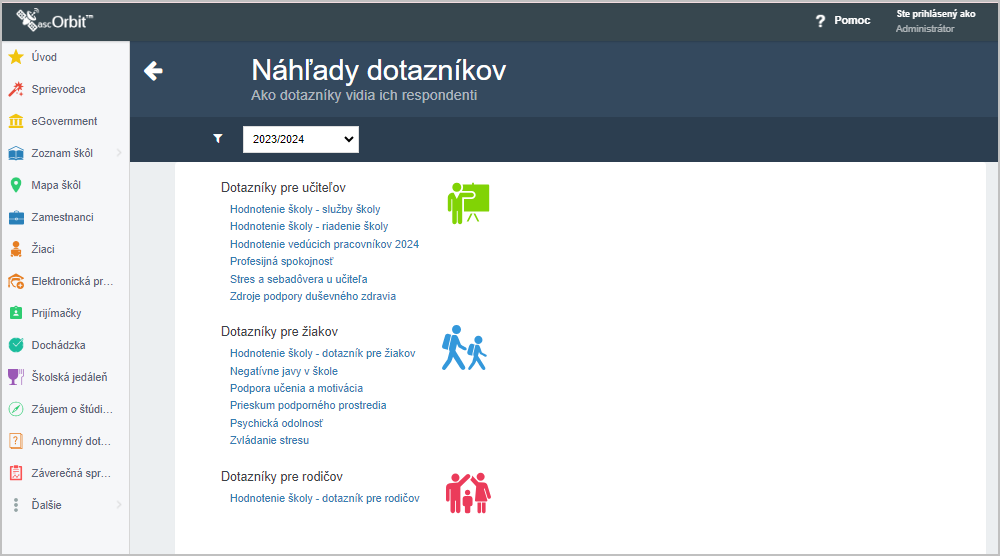Screen dimensions: 1000x556
Task: Click the orange Žiaci student icon
Action: point(16,249)
